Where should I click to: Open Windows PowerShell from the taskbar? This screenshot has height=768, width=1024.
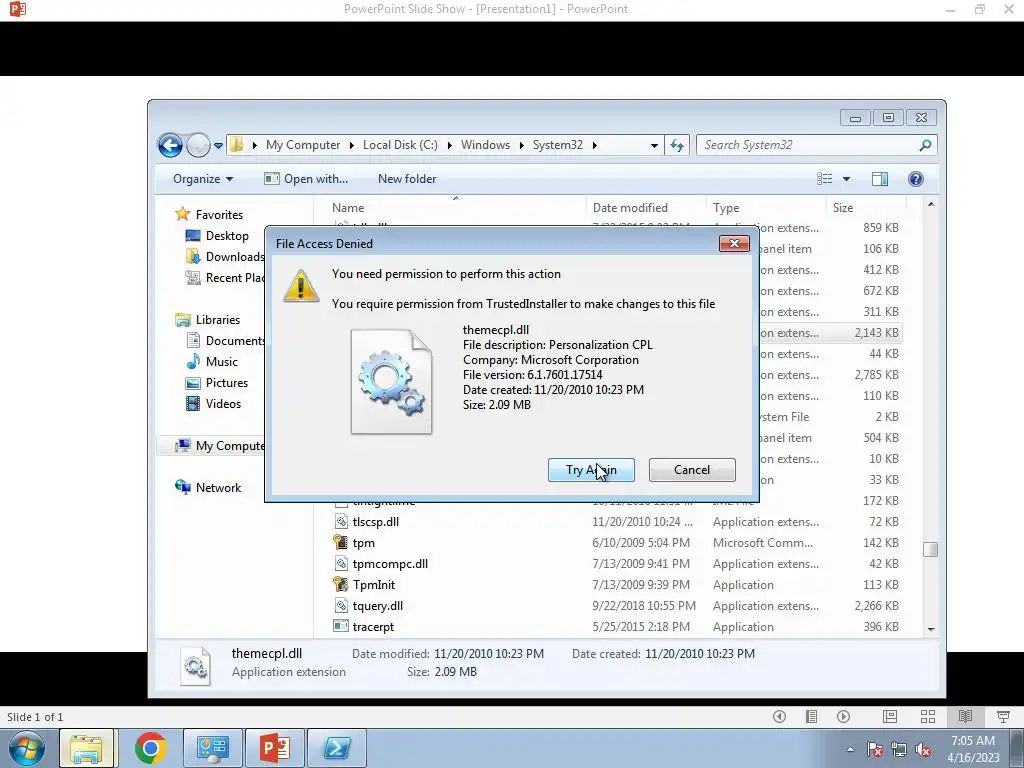(337, 748)
